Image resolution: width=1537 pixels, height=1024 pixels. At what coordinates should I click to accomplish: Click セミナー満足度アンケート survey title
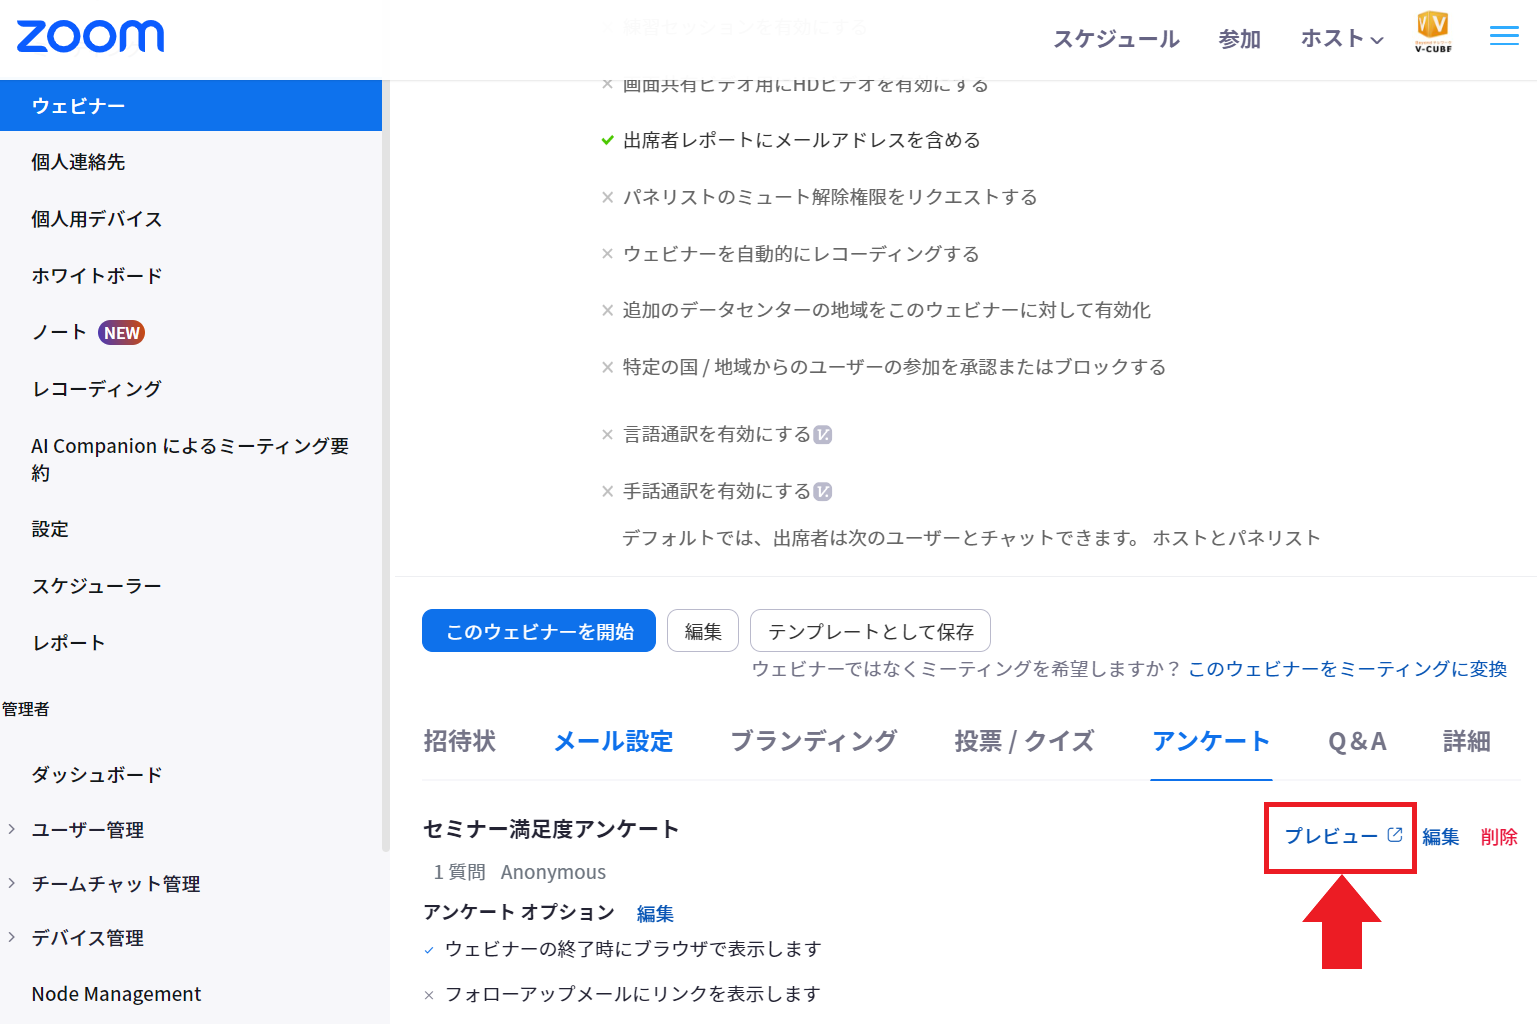tap(551, 829)
